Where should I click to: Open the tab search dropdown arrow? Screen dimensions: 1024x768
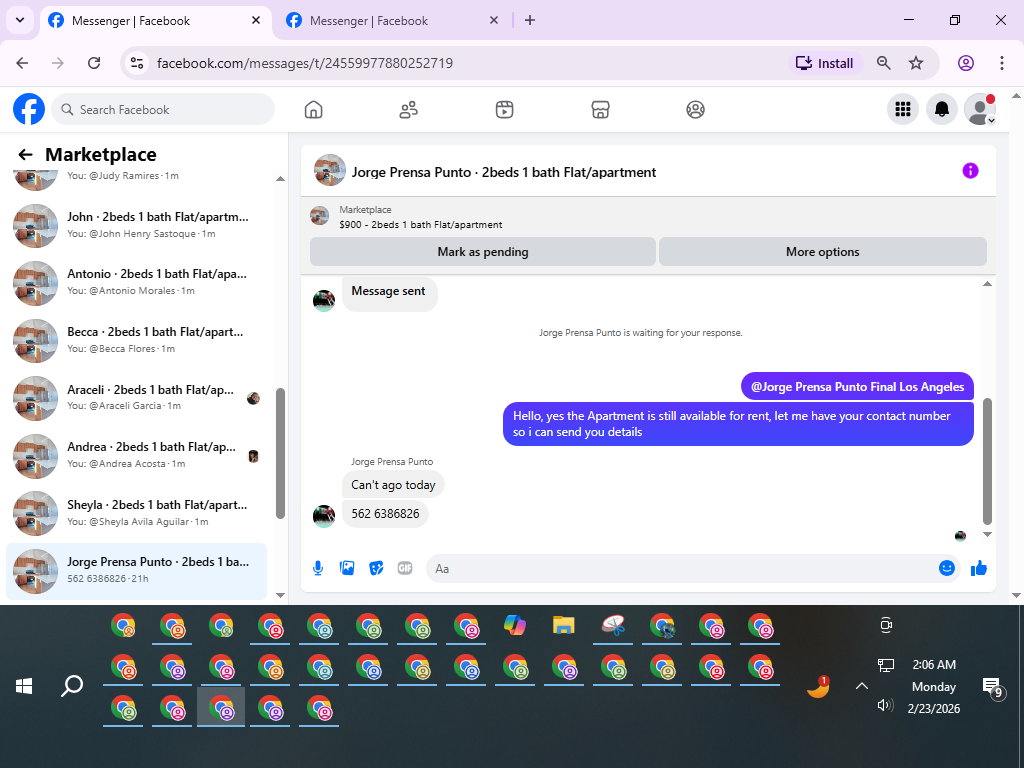(x=20, y=20)
